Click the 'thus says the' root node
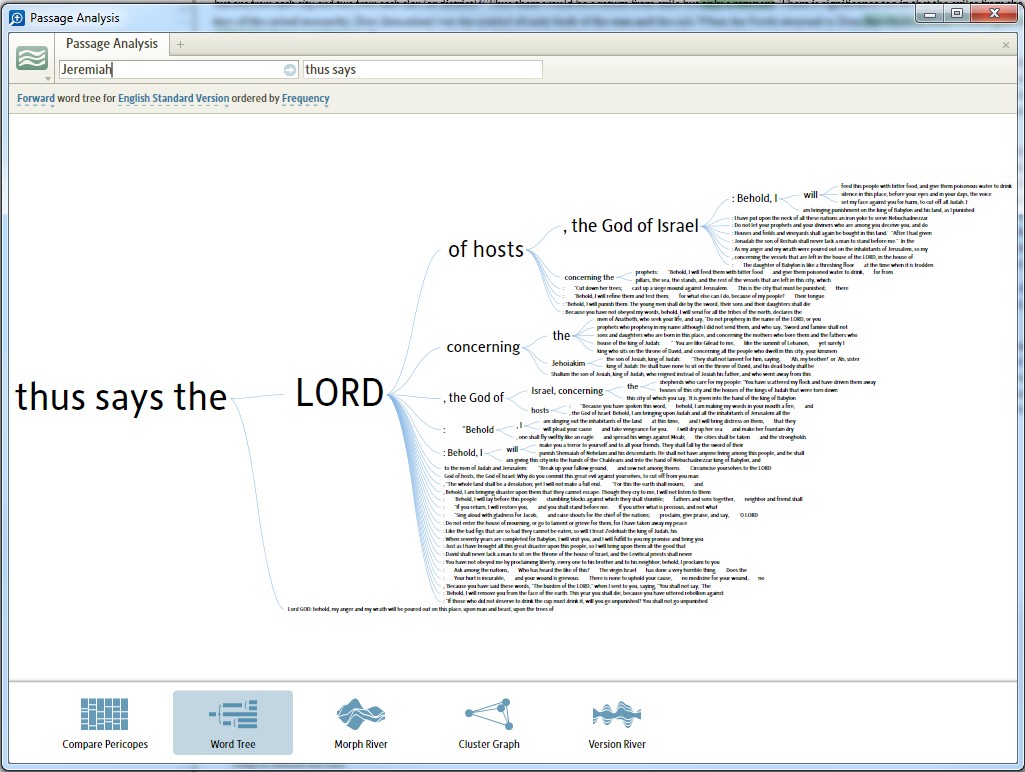This screenshot has width=1025, height=772. pos(121,397)
